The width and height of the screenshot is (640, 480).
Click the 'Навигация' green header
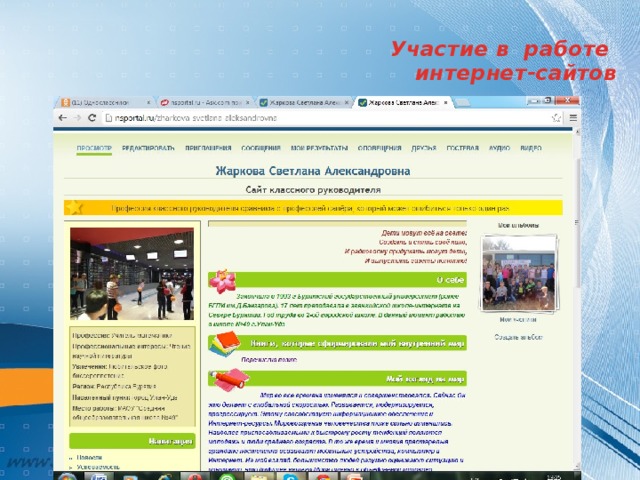point(132,441)
